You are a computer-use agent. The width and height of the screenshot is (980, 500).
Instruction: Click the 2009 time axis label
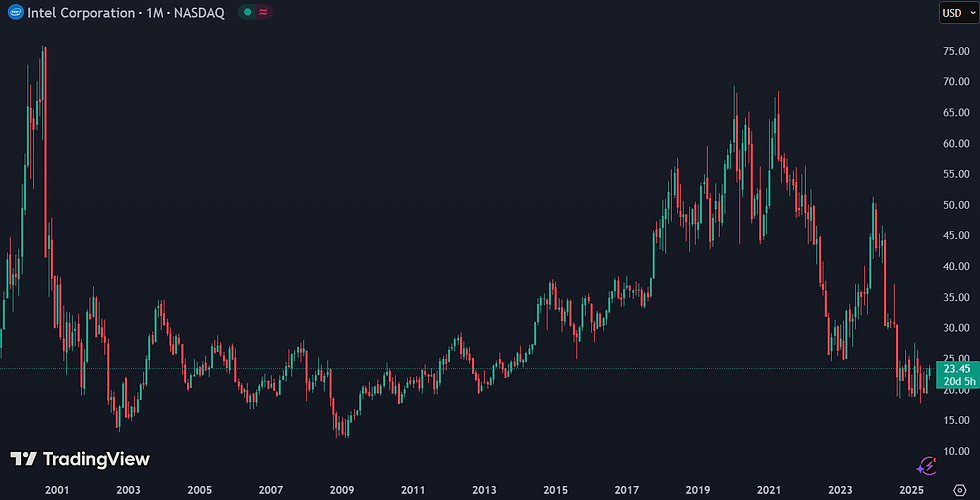[342, 489]
